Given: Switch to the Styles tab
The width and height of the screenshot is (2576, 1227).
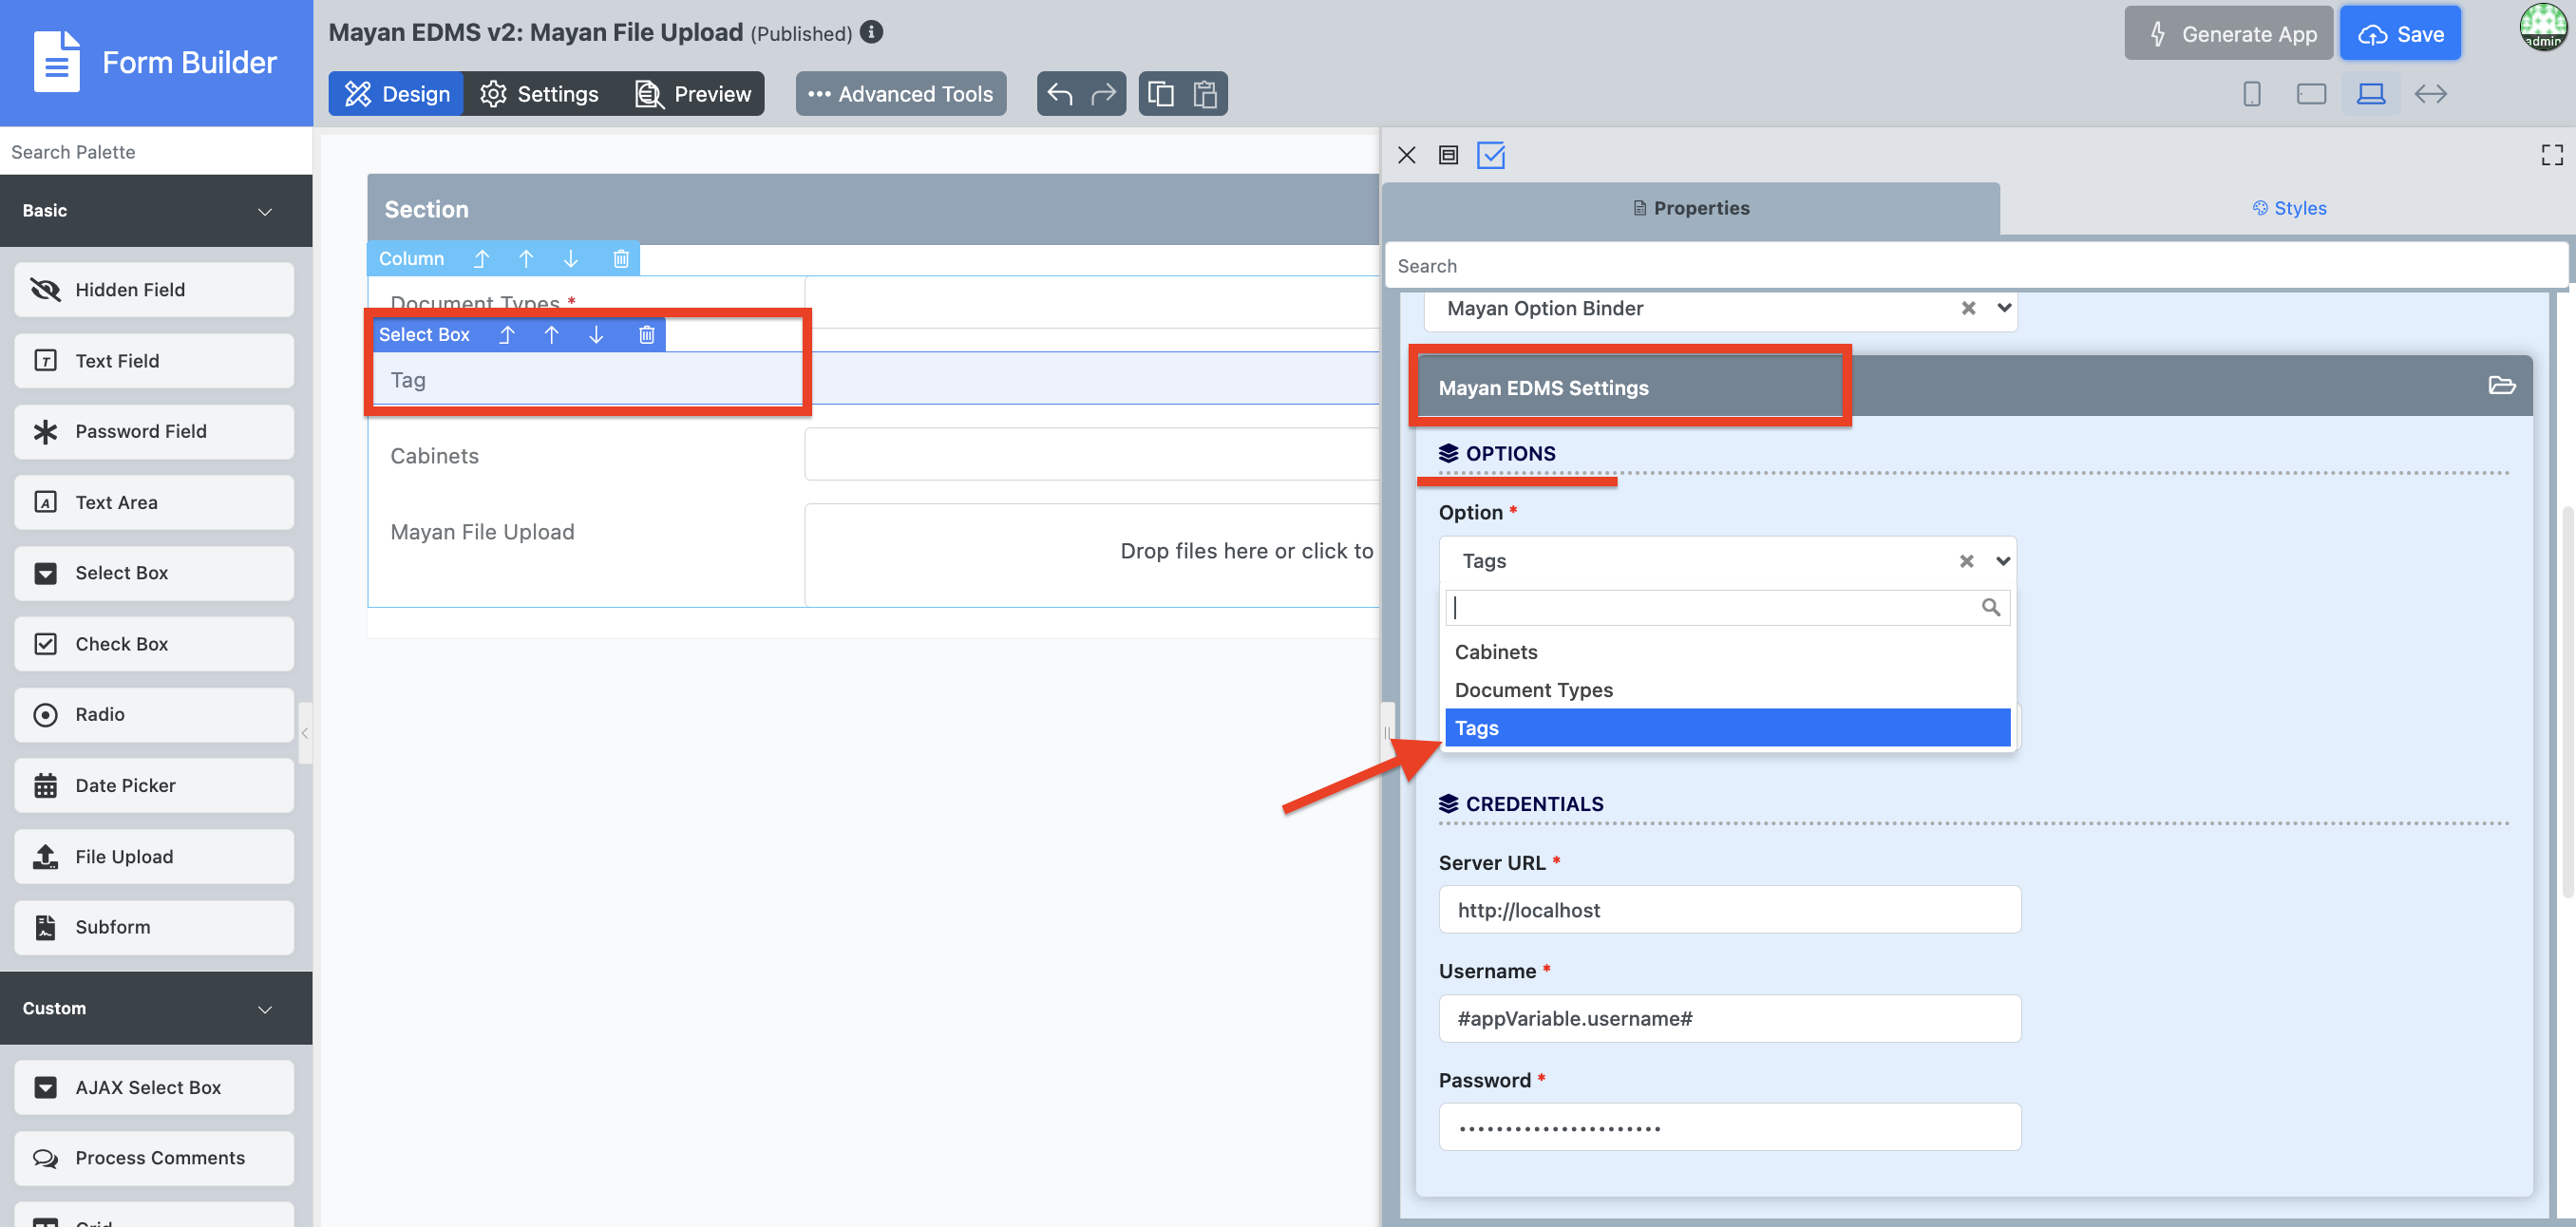Looking at the screenshot, I should pyautogui.click(x=2288, y=208).
